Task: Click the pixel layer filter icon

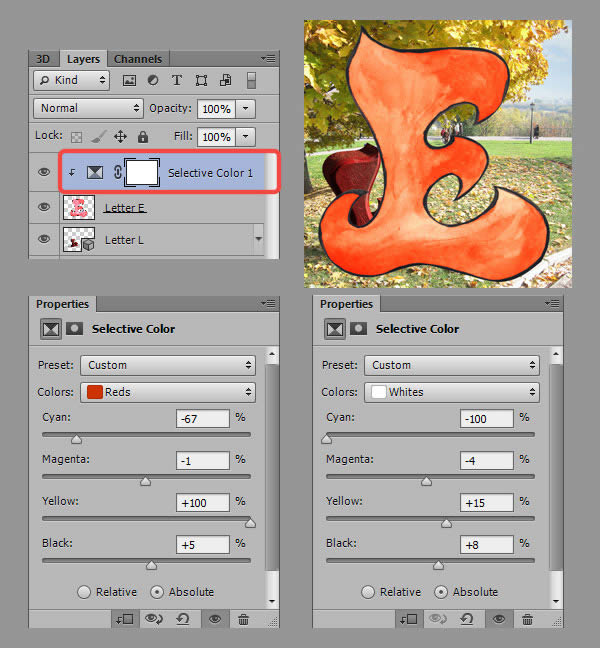Action: [130, 80]
